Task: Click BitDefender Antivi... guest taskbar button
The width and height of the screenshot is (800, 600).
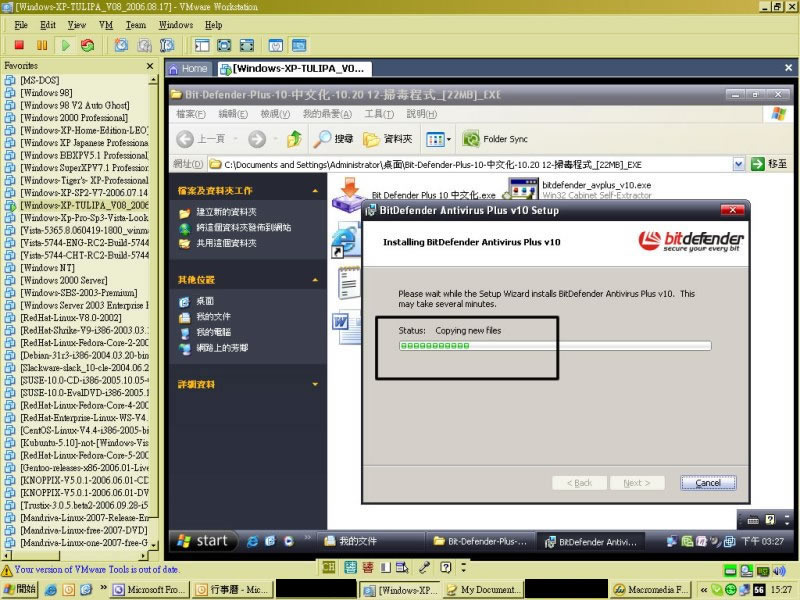Action: click(592, 542)
